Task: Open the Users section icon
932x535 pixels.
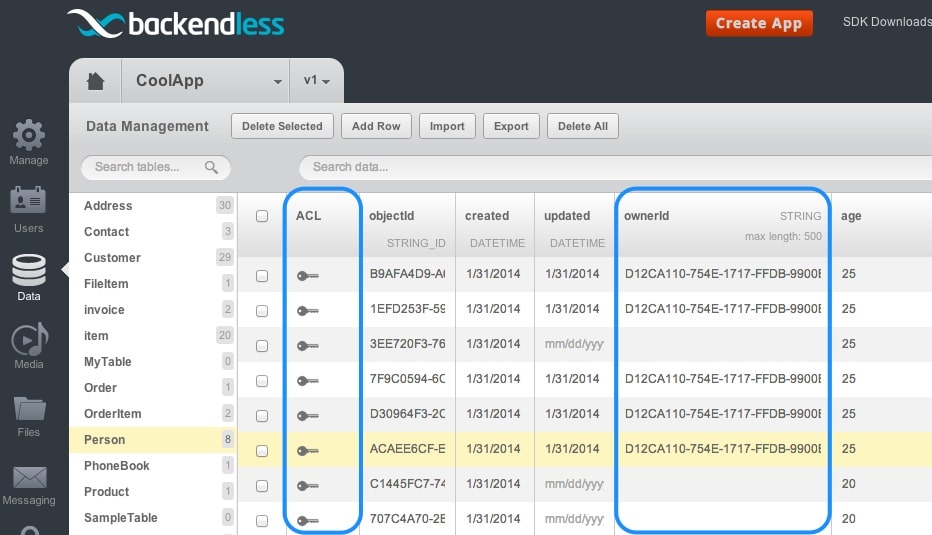Action: pyautogui.click(x=28, y=201)
